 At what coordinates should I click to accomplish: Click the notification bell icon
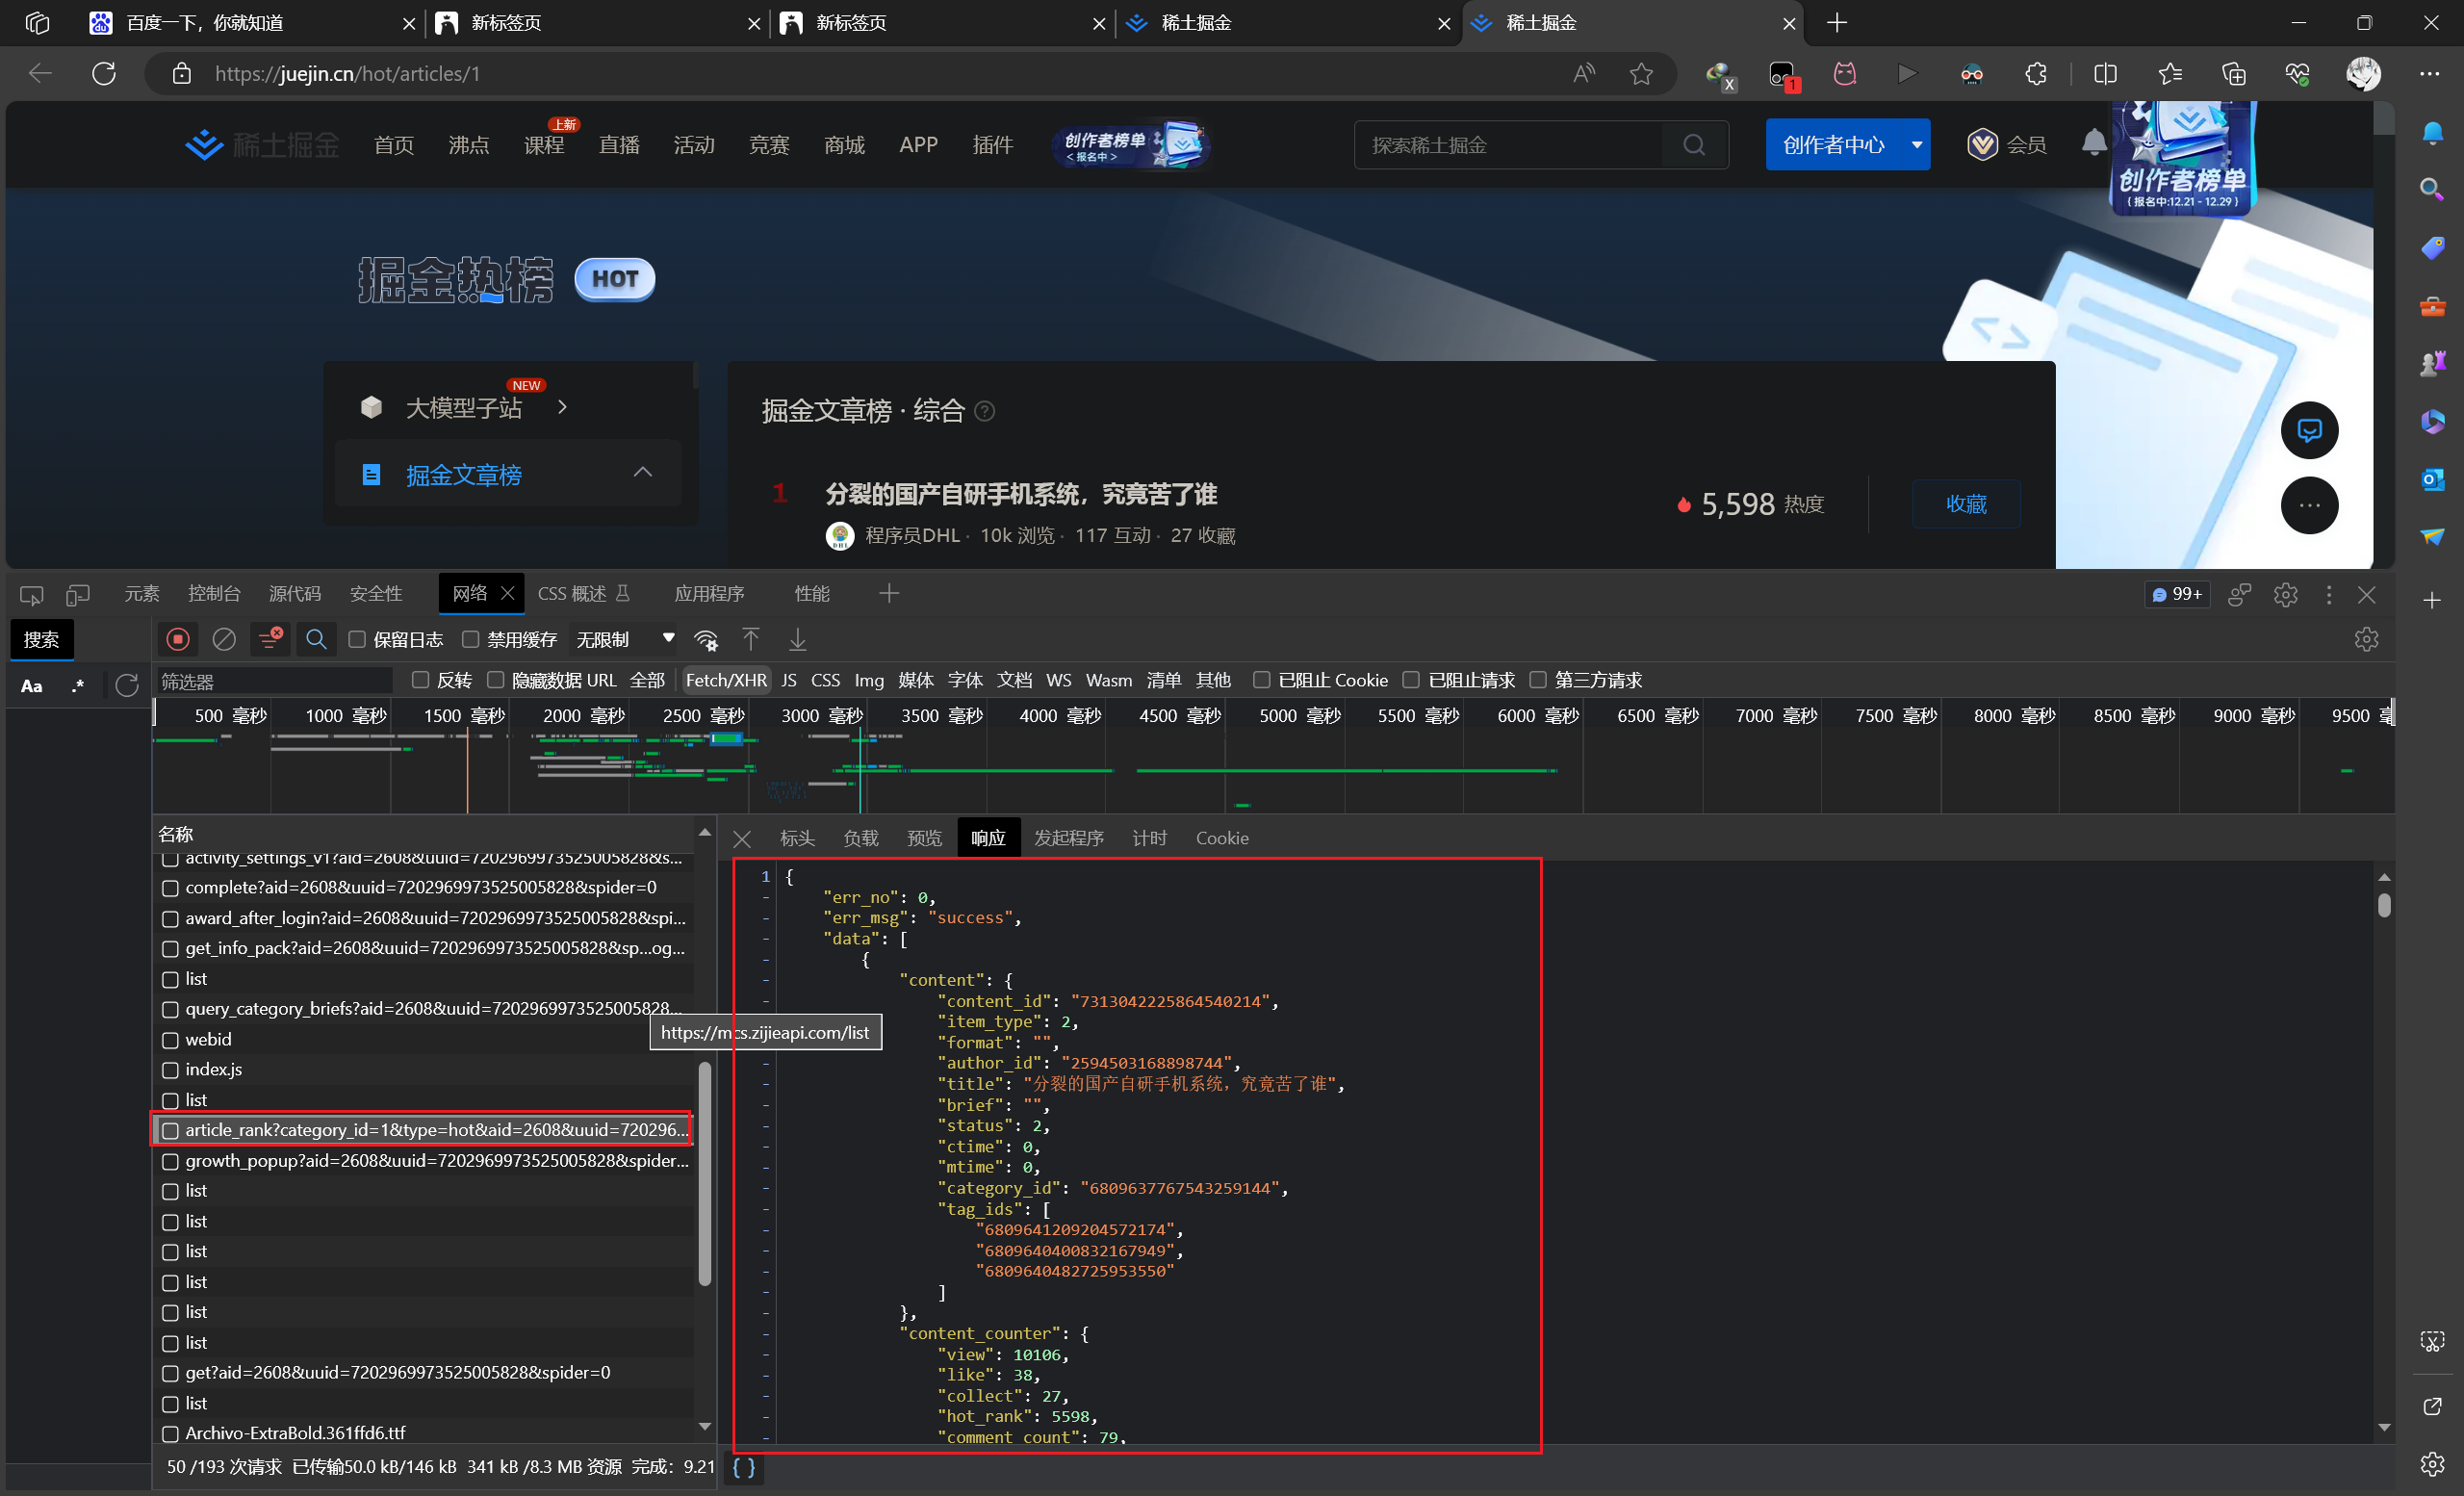click(2093, 144)
